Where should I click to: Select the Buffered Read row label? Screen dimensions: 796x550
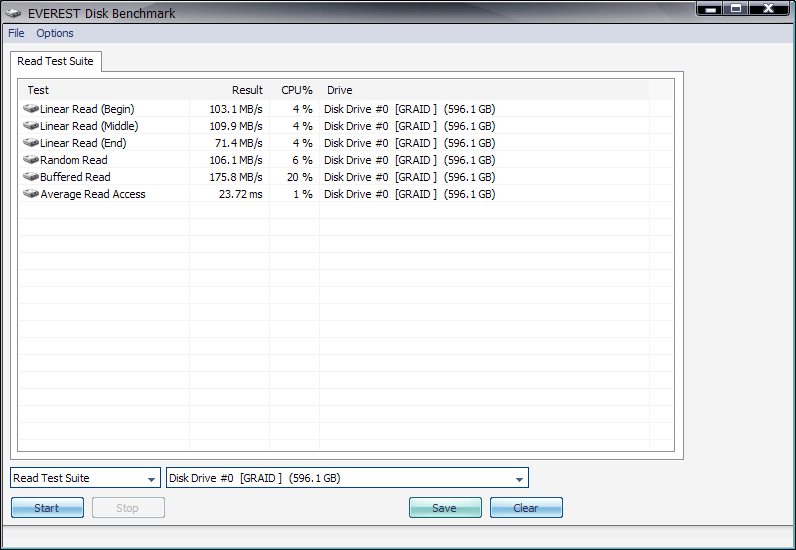click(x=75, y=177)
